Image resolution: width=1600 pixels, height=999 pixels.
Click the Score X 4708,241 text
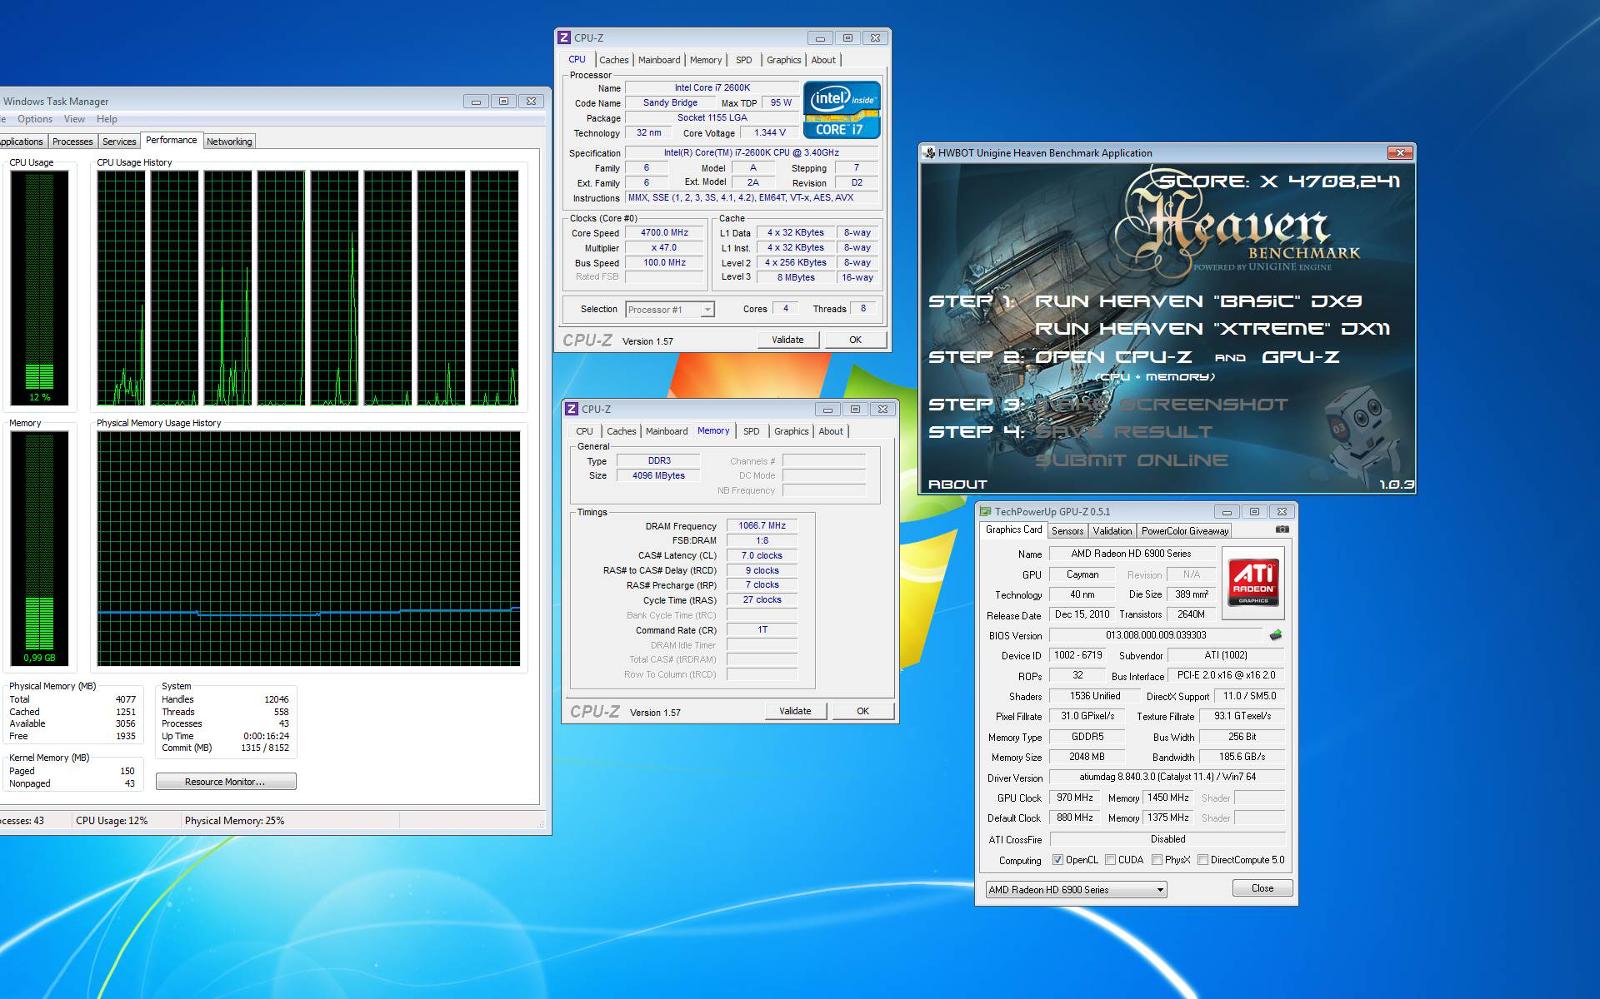point(1280,182)
